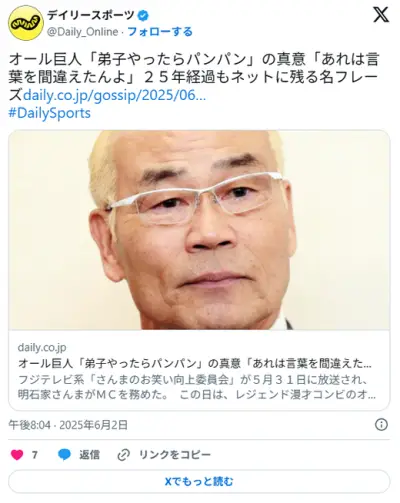The image size is (400, 503).
Task: Click Xでもっと読む button
Action: click(x=199, y=481)
